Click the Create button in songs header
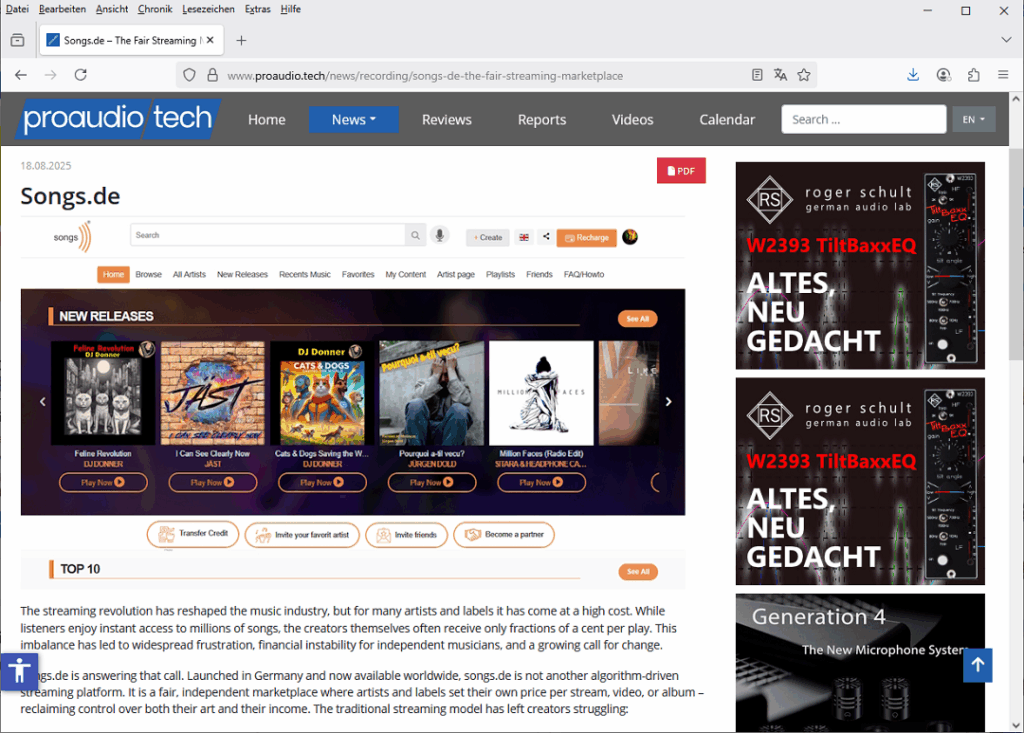 487,238
